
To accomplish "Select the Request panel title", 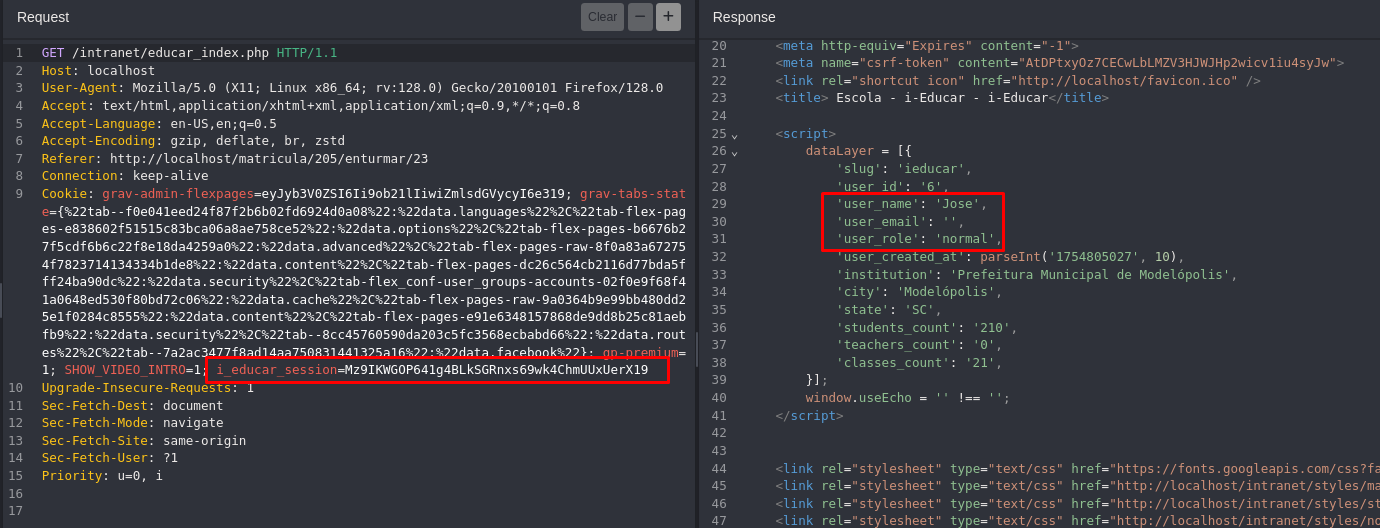I will click(x=43, y=17).
